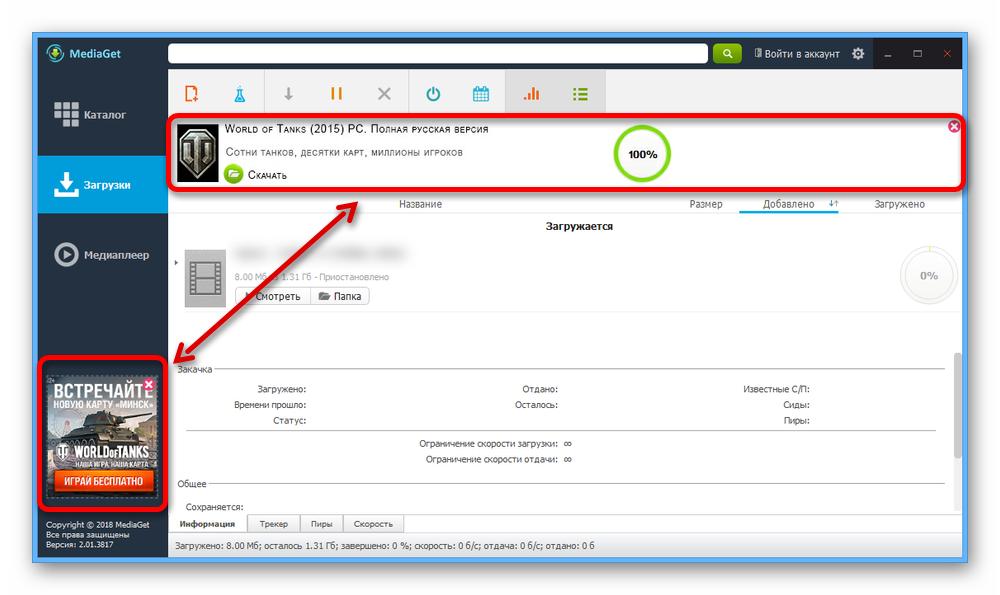The width and height of the screenshot is (1000, 595).
Task: Click the Папка button
Action: pos(339,296)
